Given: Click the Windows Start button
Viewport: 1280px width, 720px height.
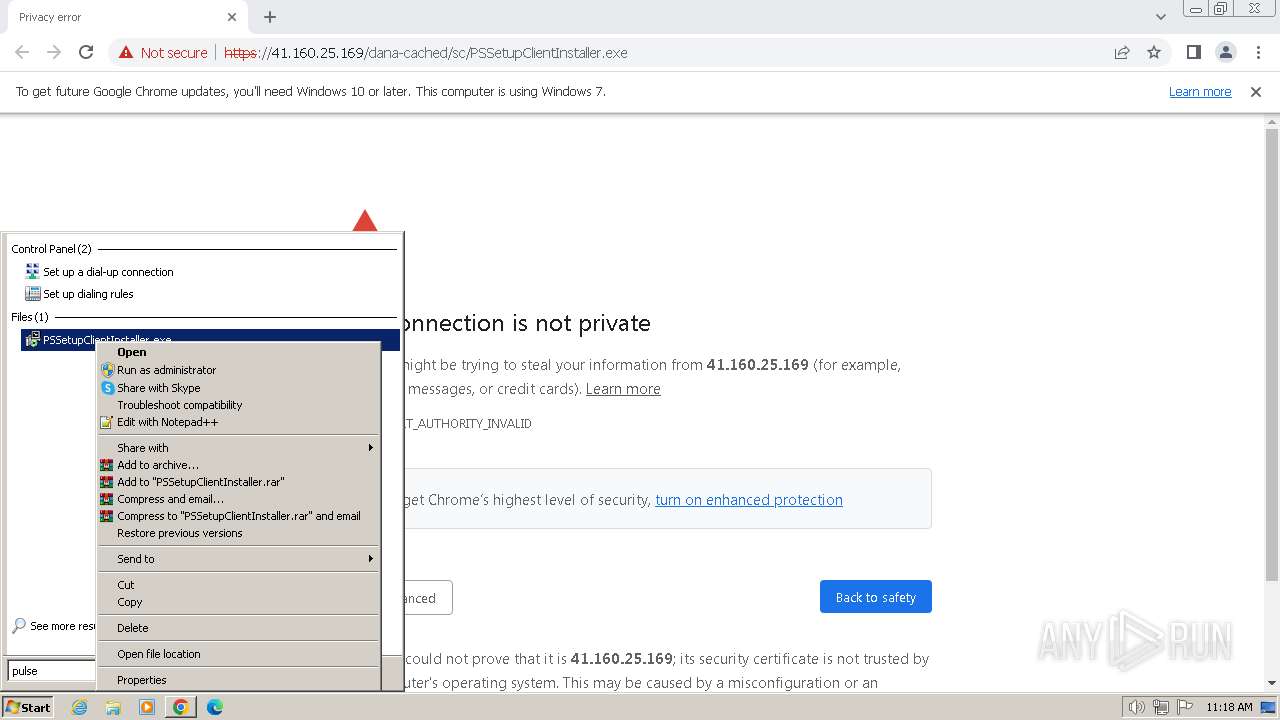Looking at the screenshot, I should click(x=29, y=707).
